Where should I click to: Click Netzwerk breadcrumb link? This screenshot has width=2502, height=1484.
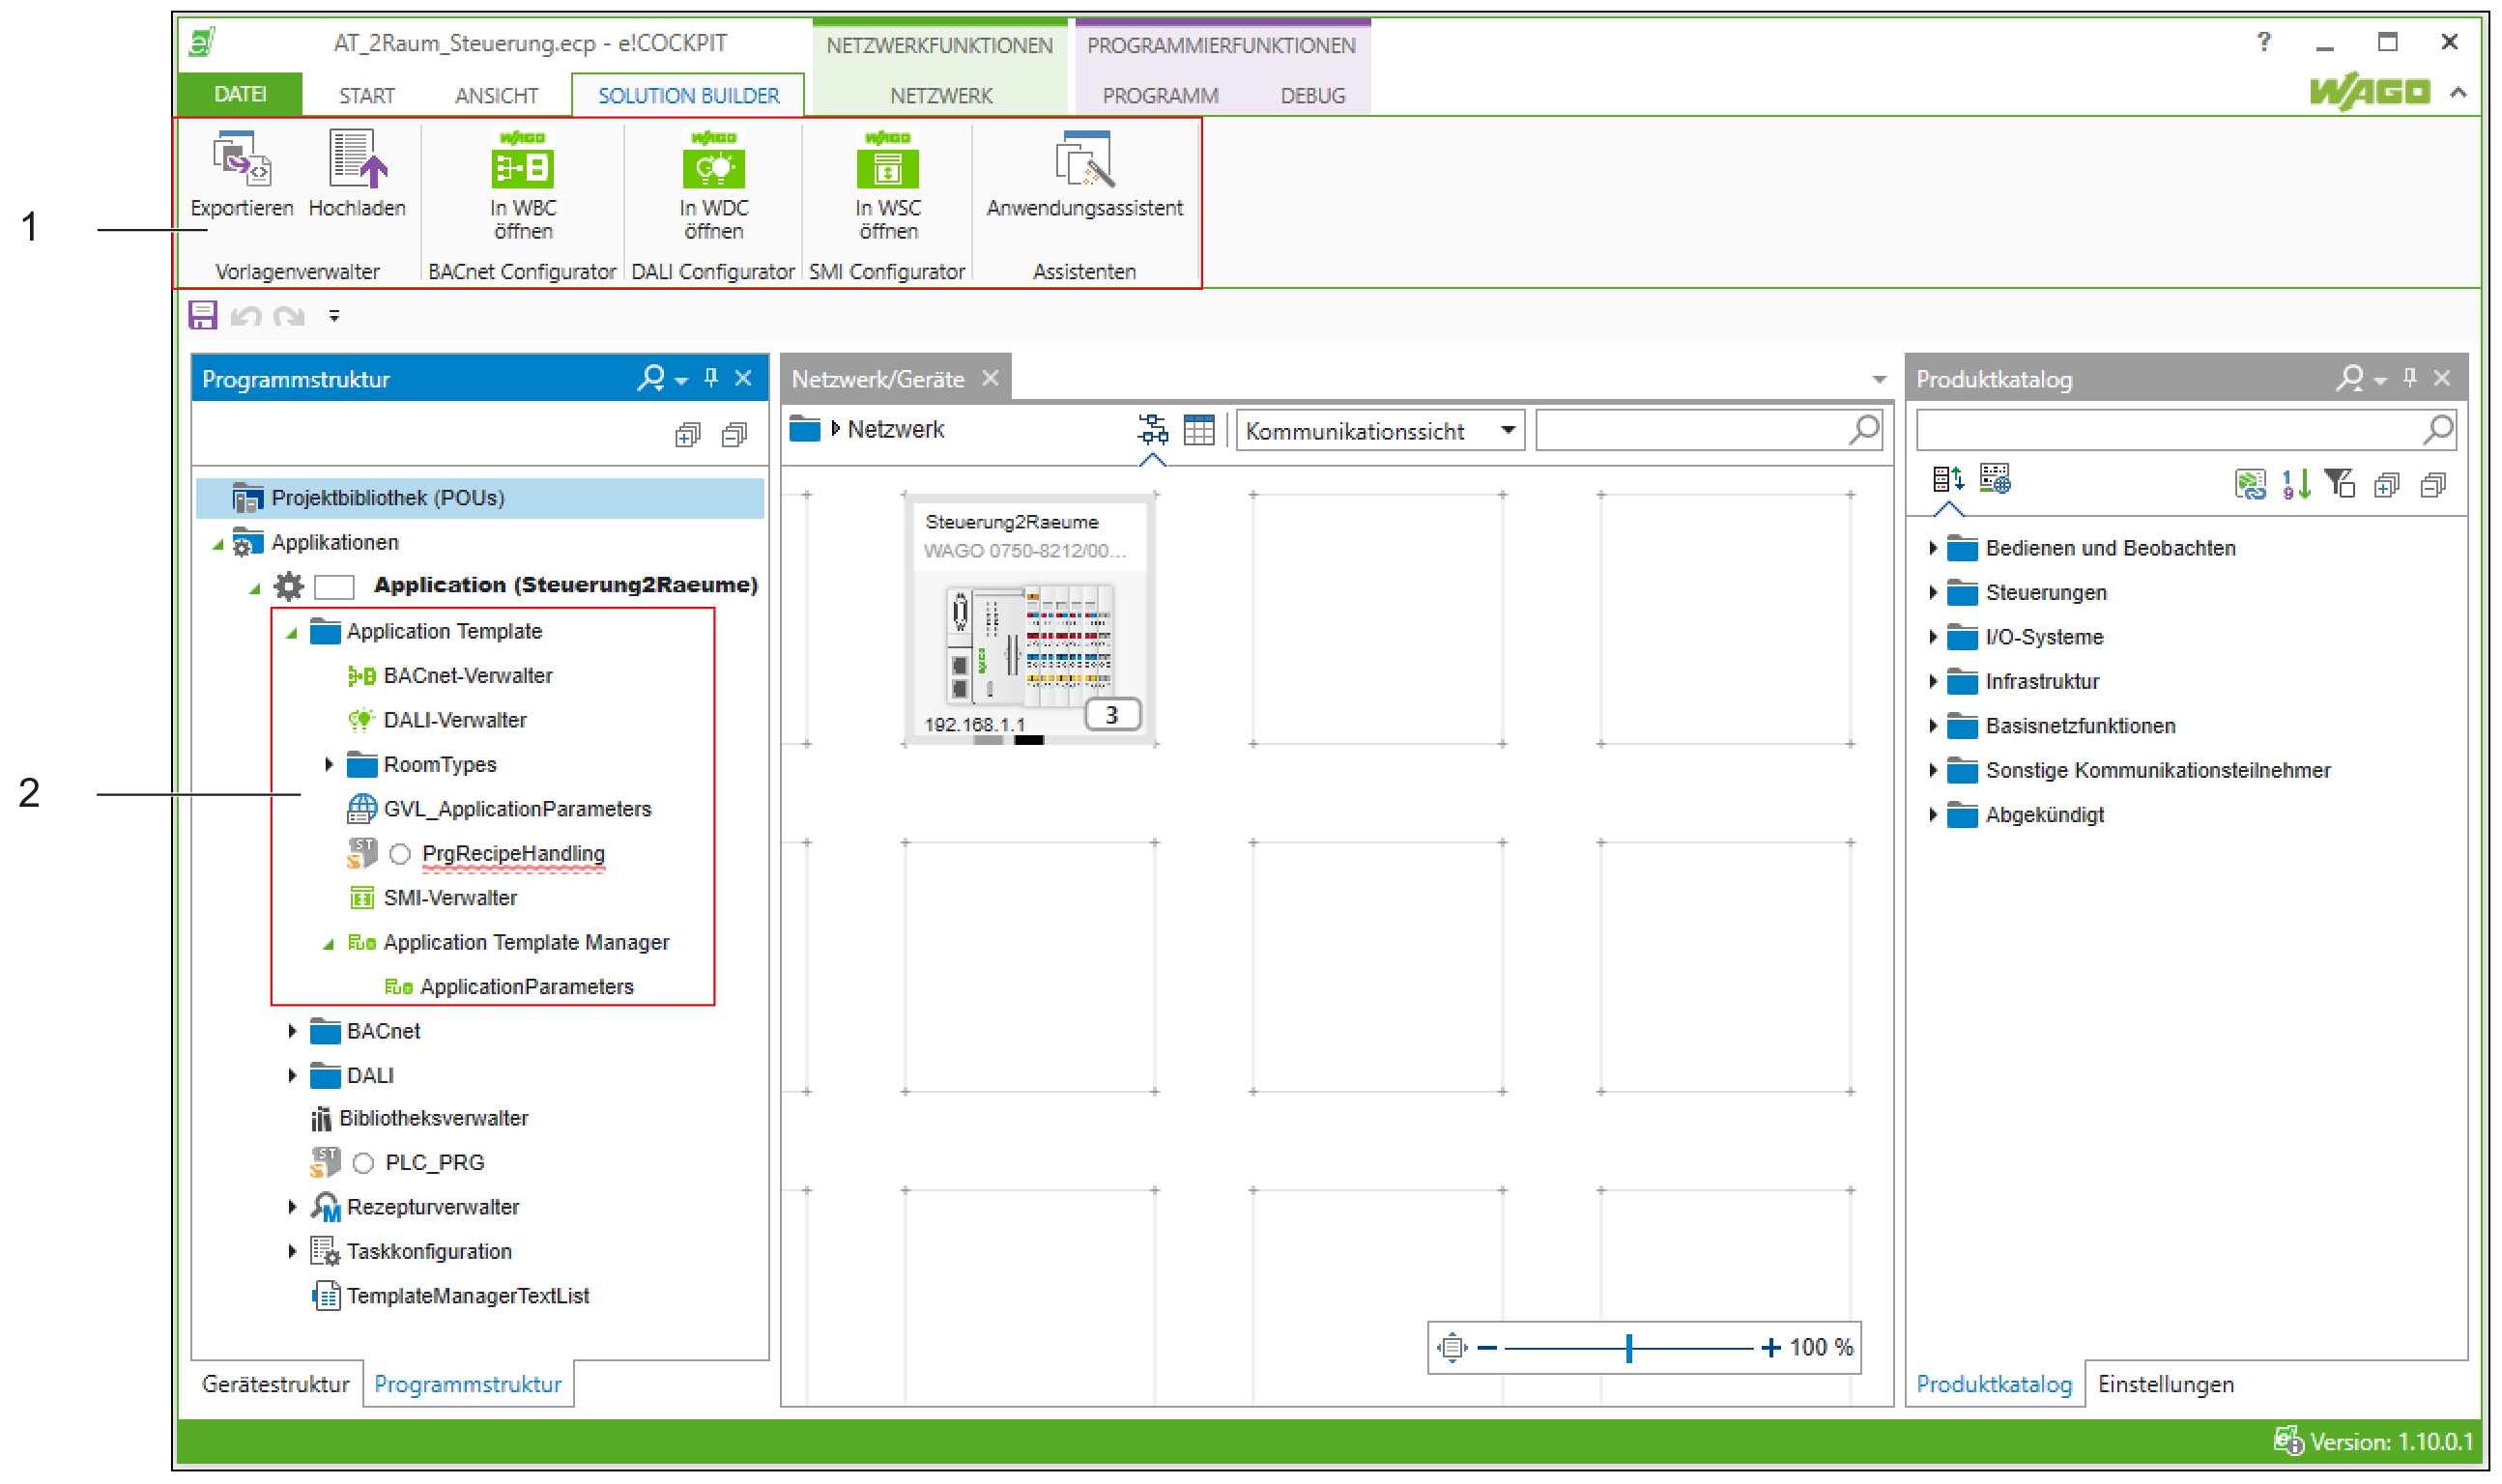tap(895, 430)
